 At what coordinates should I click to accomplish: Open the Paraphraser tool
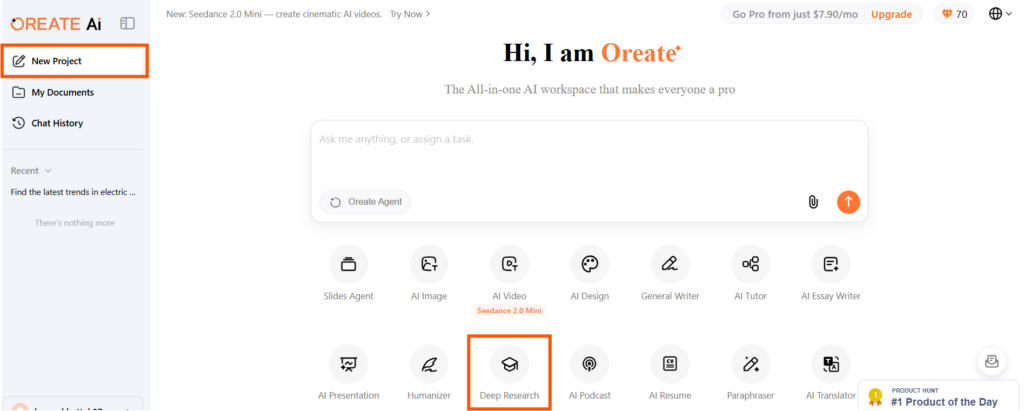(750, 372)
